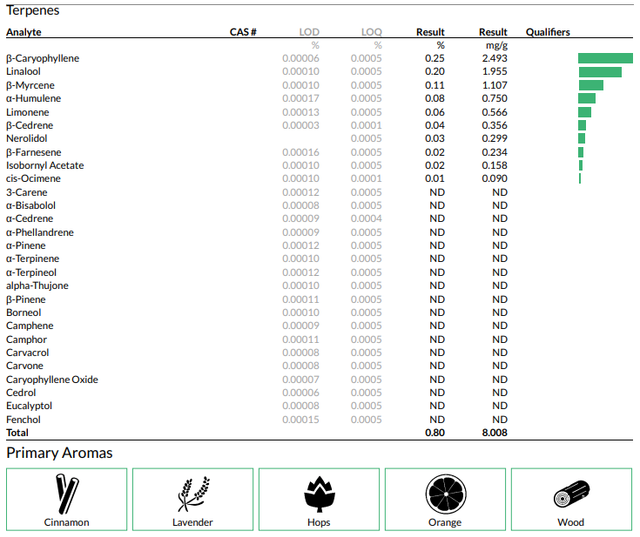Select the α-Humulene analyte name
This screenshot has height=537, width=640.
[33, 98]
